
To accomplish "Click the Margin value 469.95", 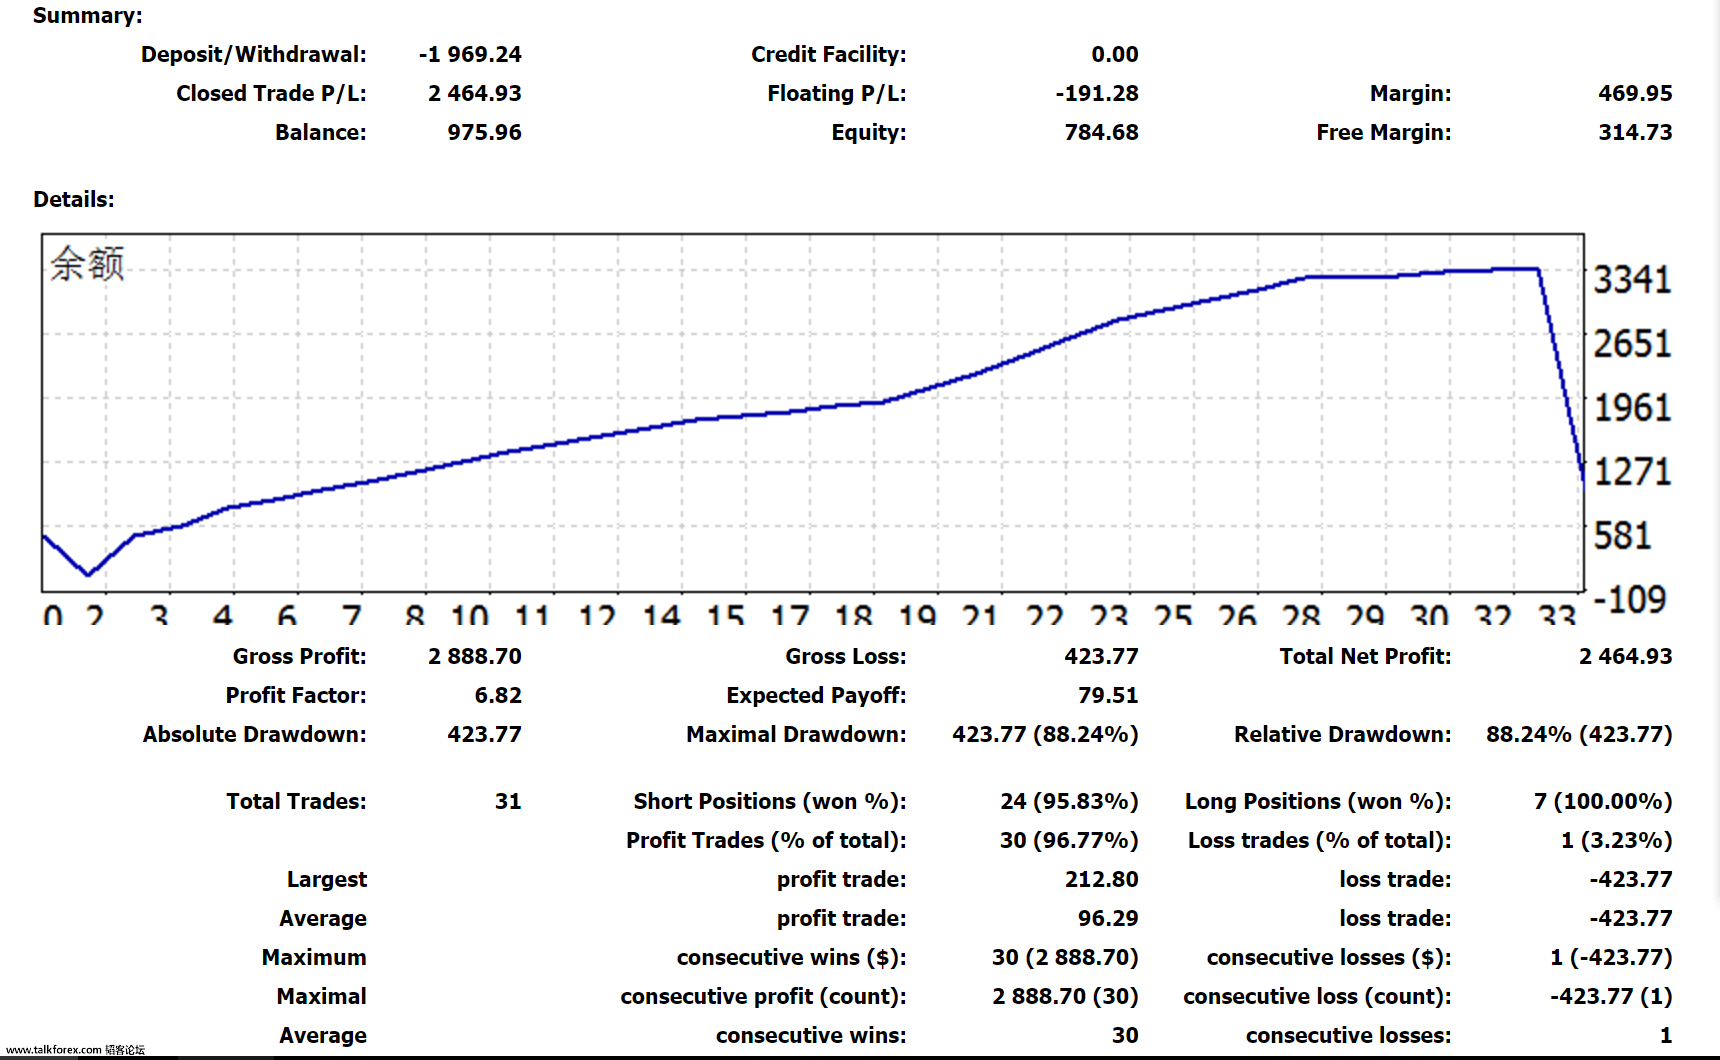I will pos(1635,93).
